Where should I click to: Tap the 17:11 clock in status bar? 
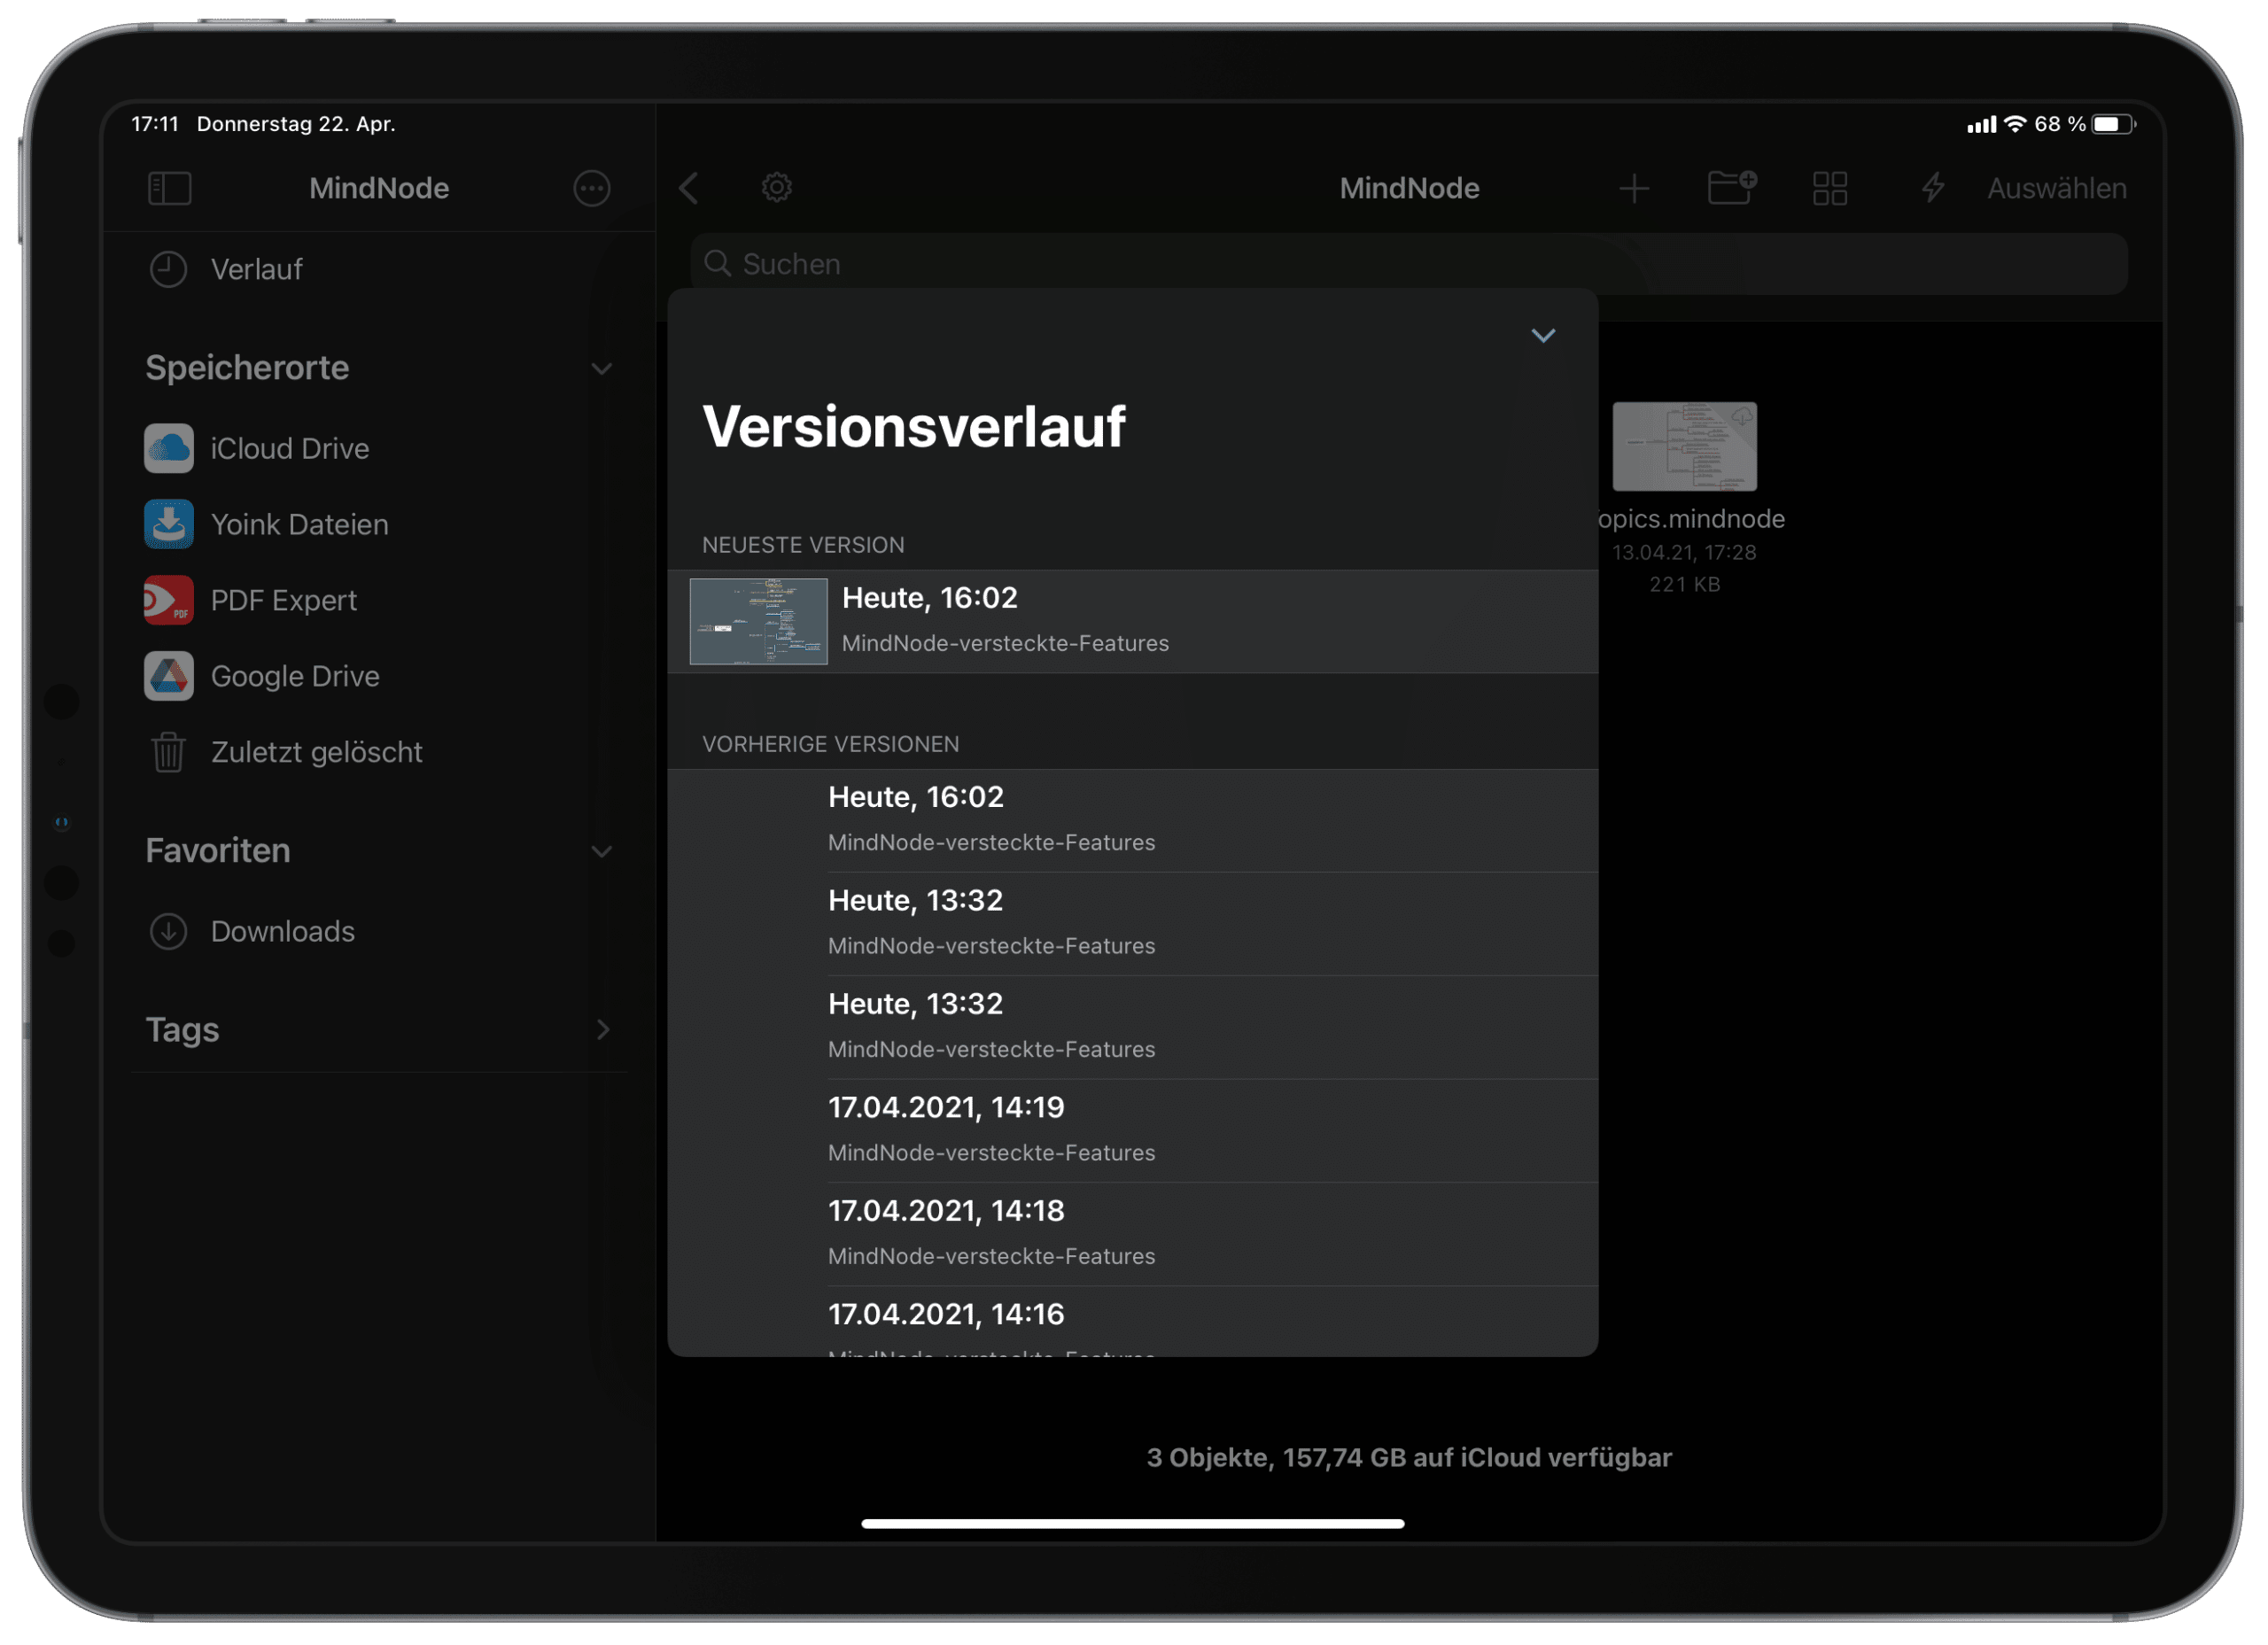point(154,124)
